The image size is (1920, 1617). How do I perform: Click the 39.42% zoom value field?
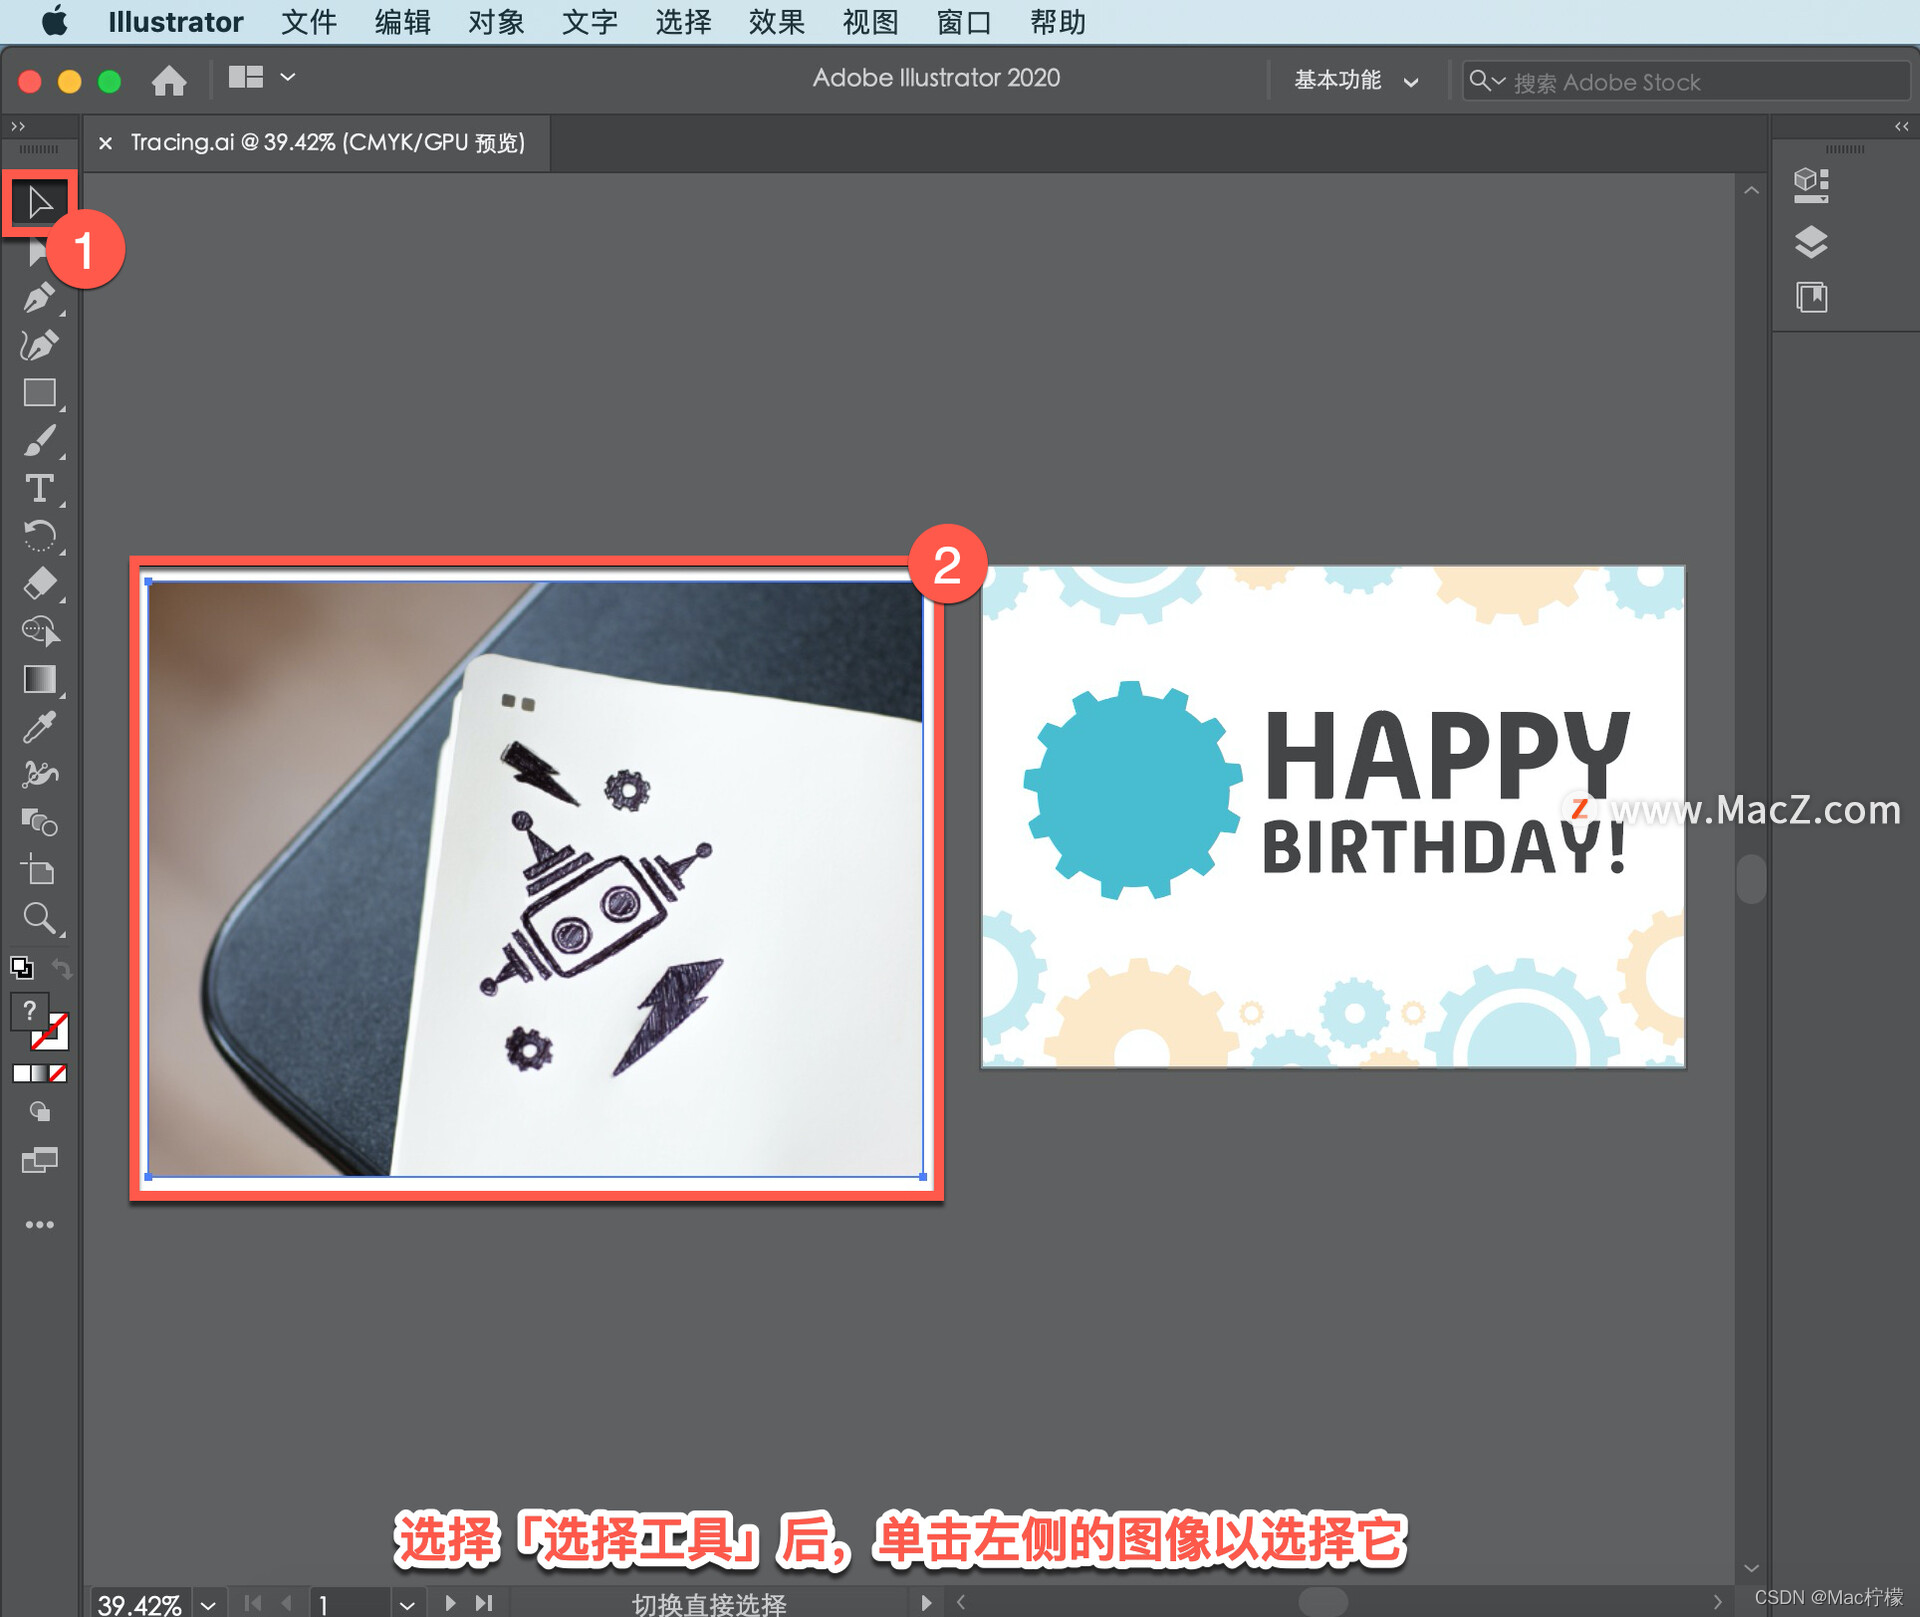[139, 1605]
